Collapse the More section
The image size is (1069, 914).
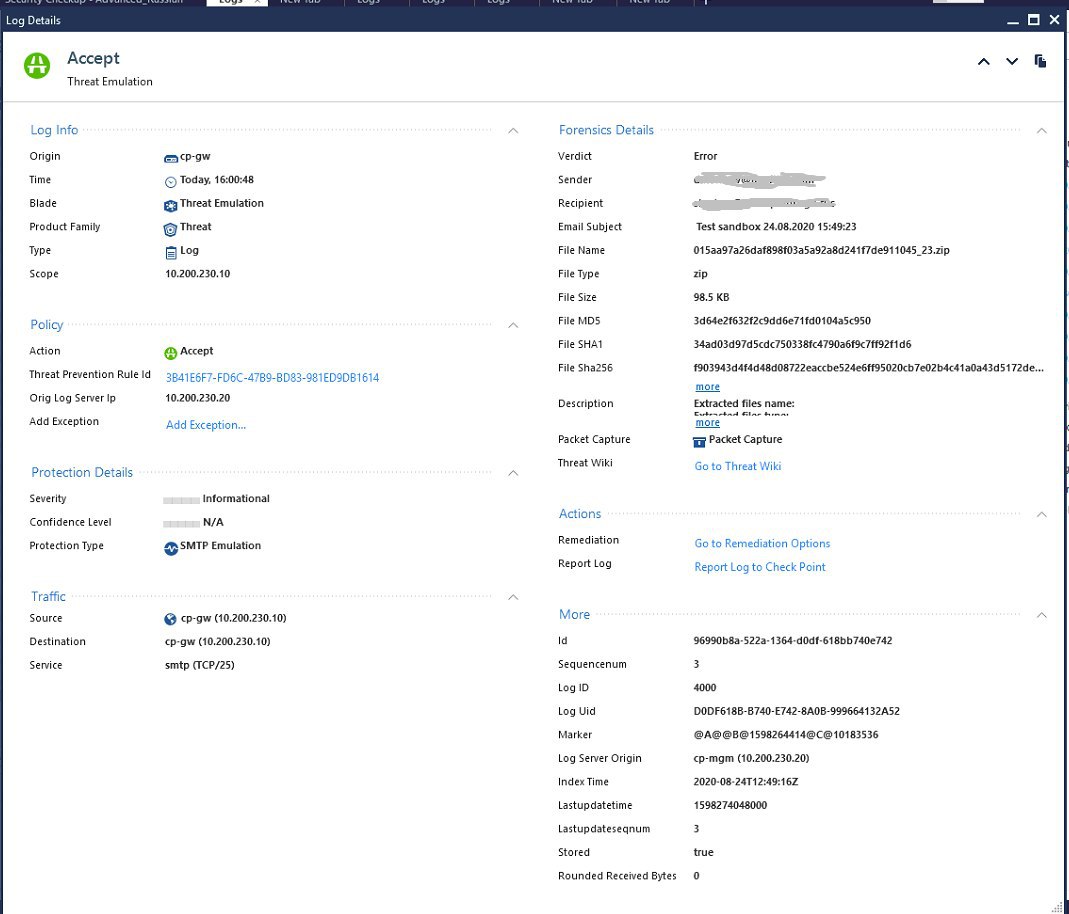pos(1041,615)
